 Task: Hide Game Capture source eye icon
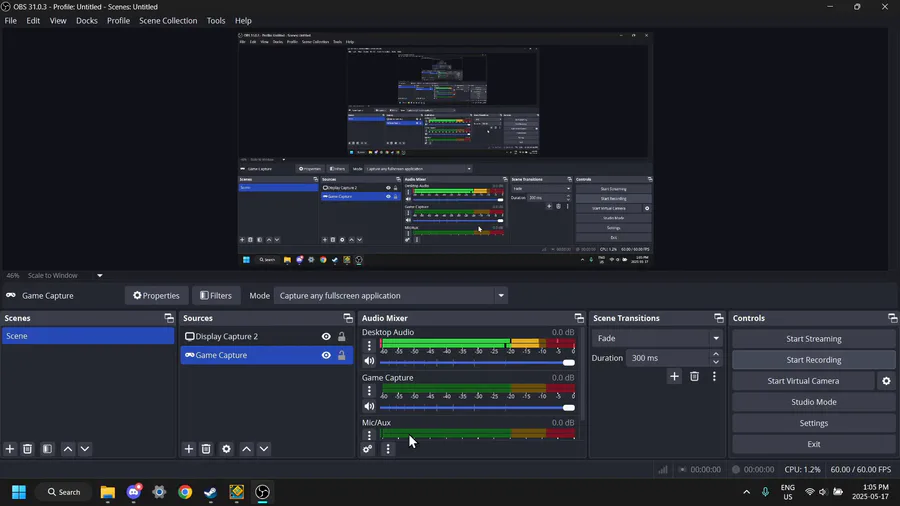(326, 355)
